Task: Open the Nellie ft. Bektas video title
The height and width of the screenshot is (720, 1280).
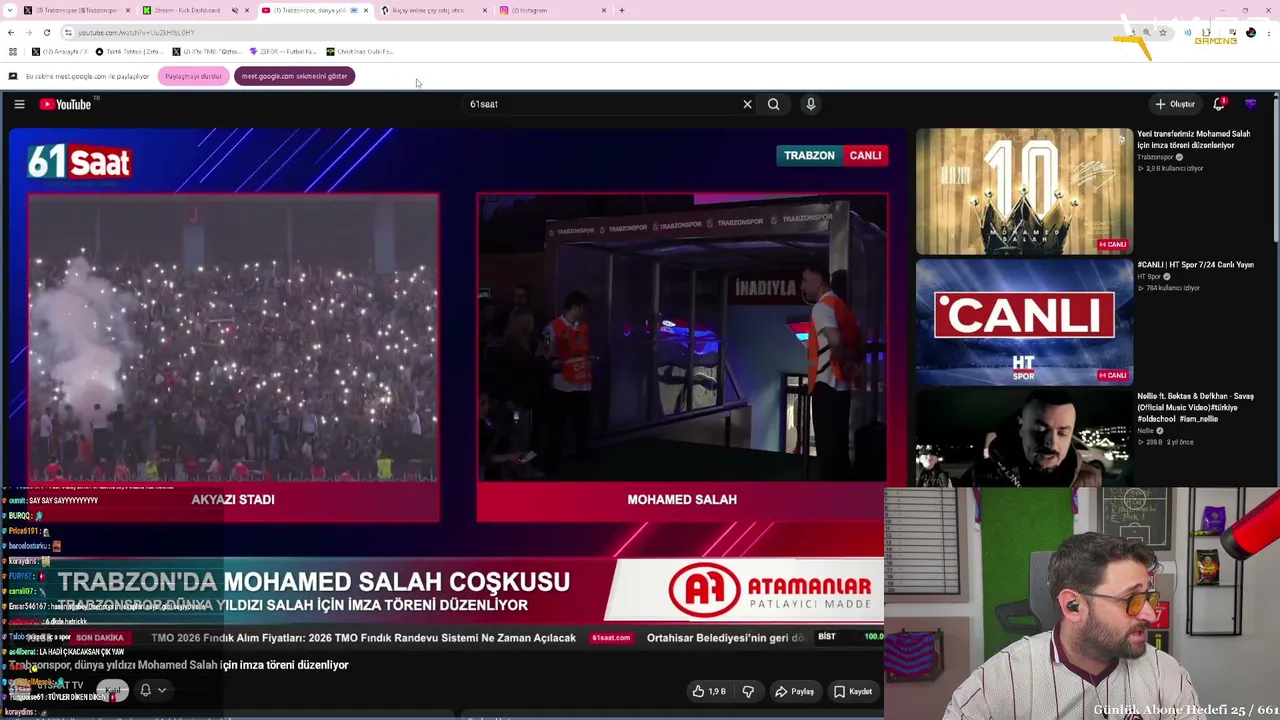Action: coord(1195,408)
